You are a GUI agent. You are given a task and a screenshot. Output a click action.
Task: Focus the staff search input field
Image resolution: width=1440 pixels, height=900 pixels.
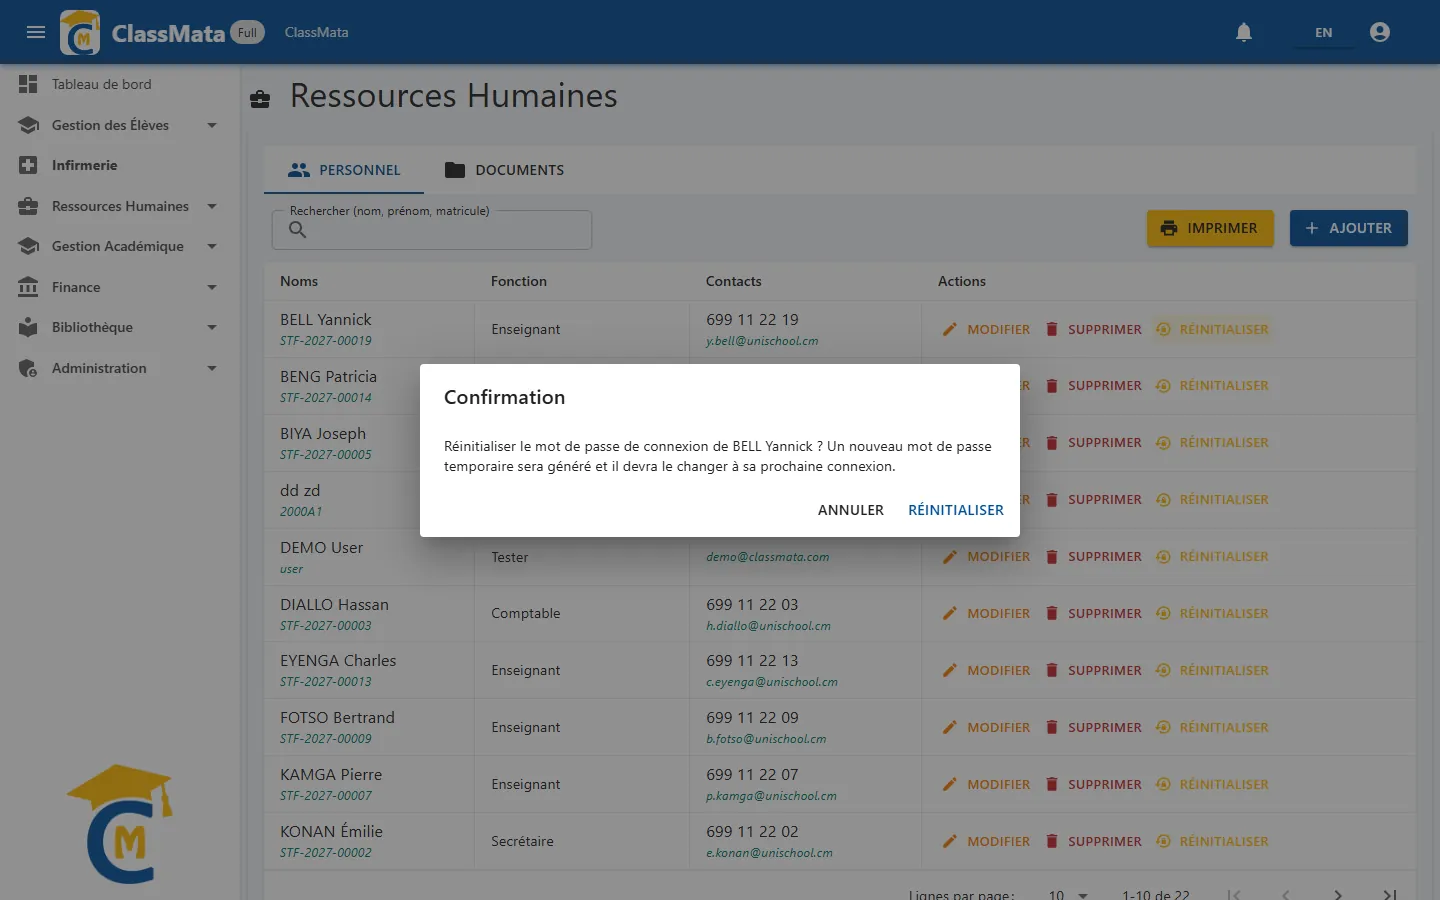pyautogui.click(x=432, y=230)
